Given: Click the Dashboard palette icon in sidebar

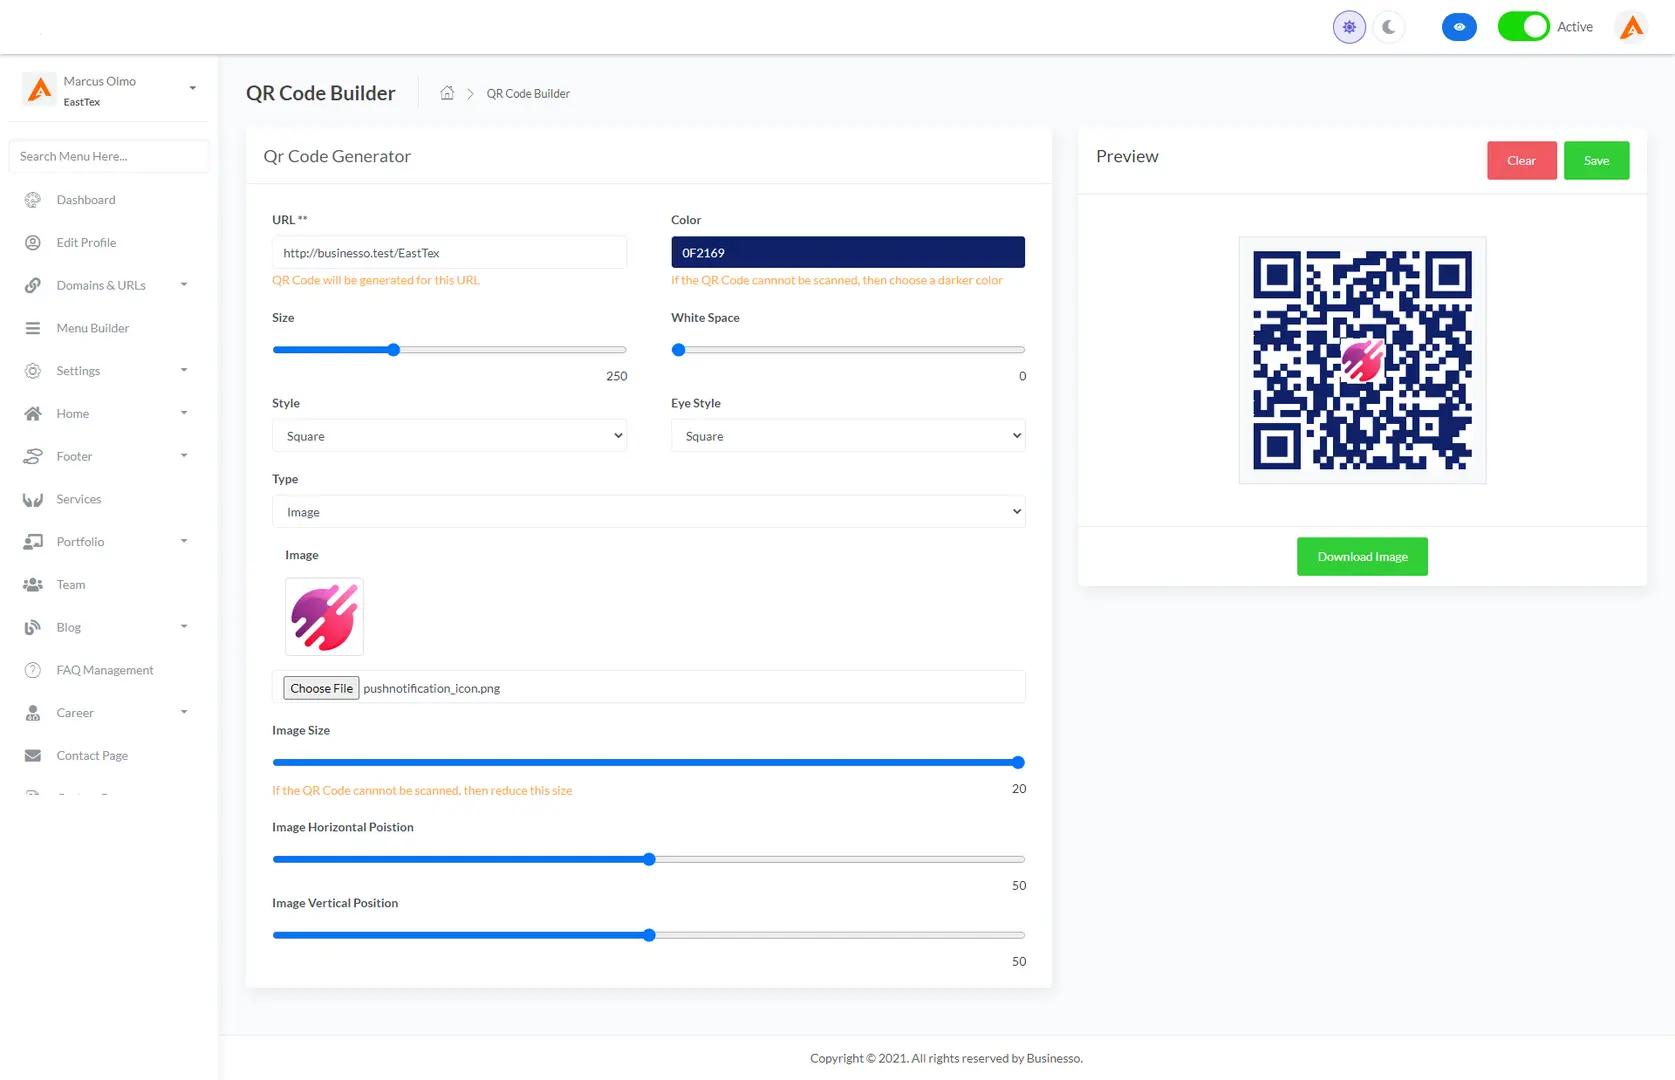Looking at the screenshot, I should click(33, 200).
